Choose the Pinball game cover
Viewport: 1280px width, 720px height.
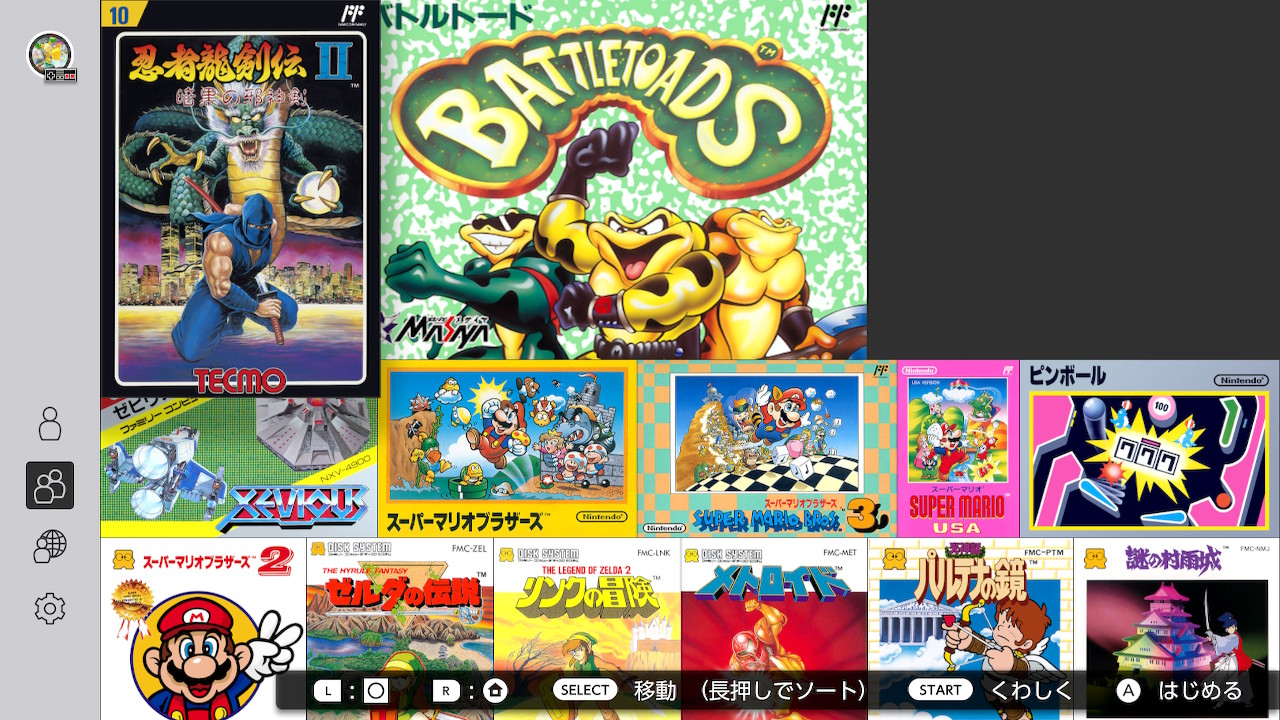(1149, 449)
